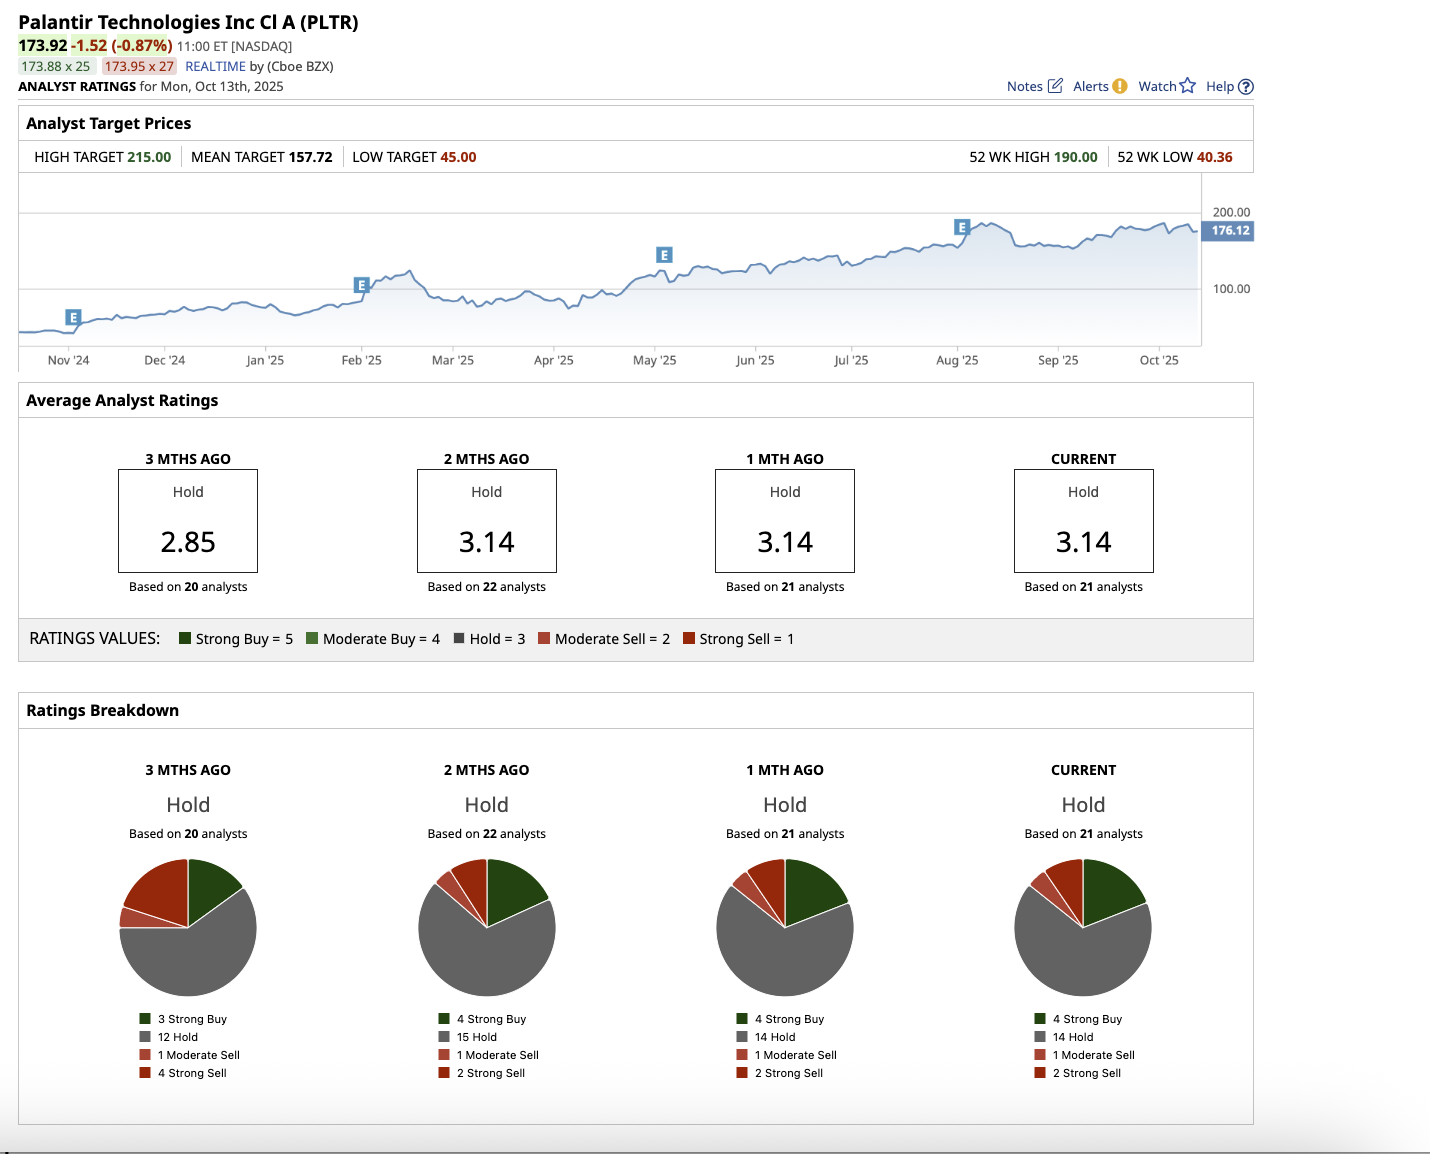The image size is (1430, 1154).
Task: Click the CURRENT ratings breakdown pie chart
Action: point(1083,928)
